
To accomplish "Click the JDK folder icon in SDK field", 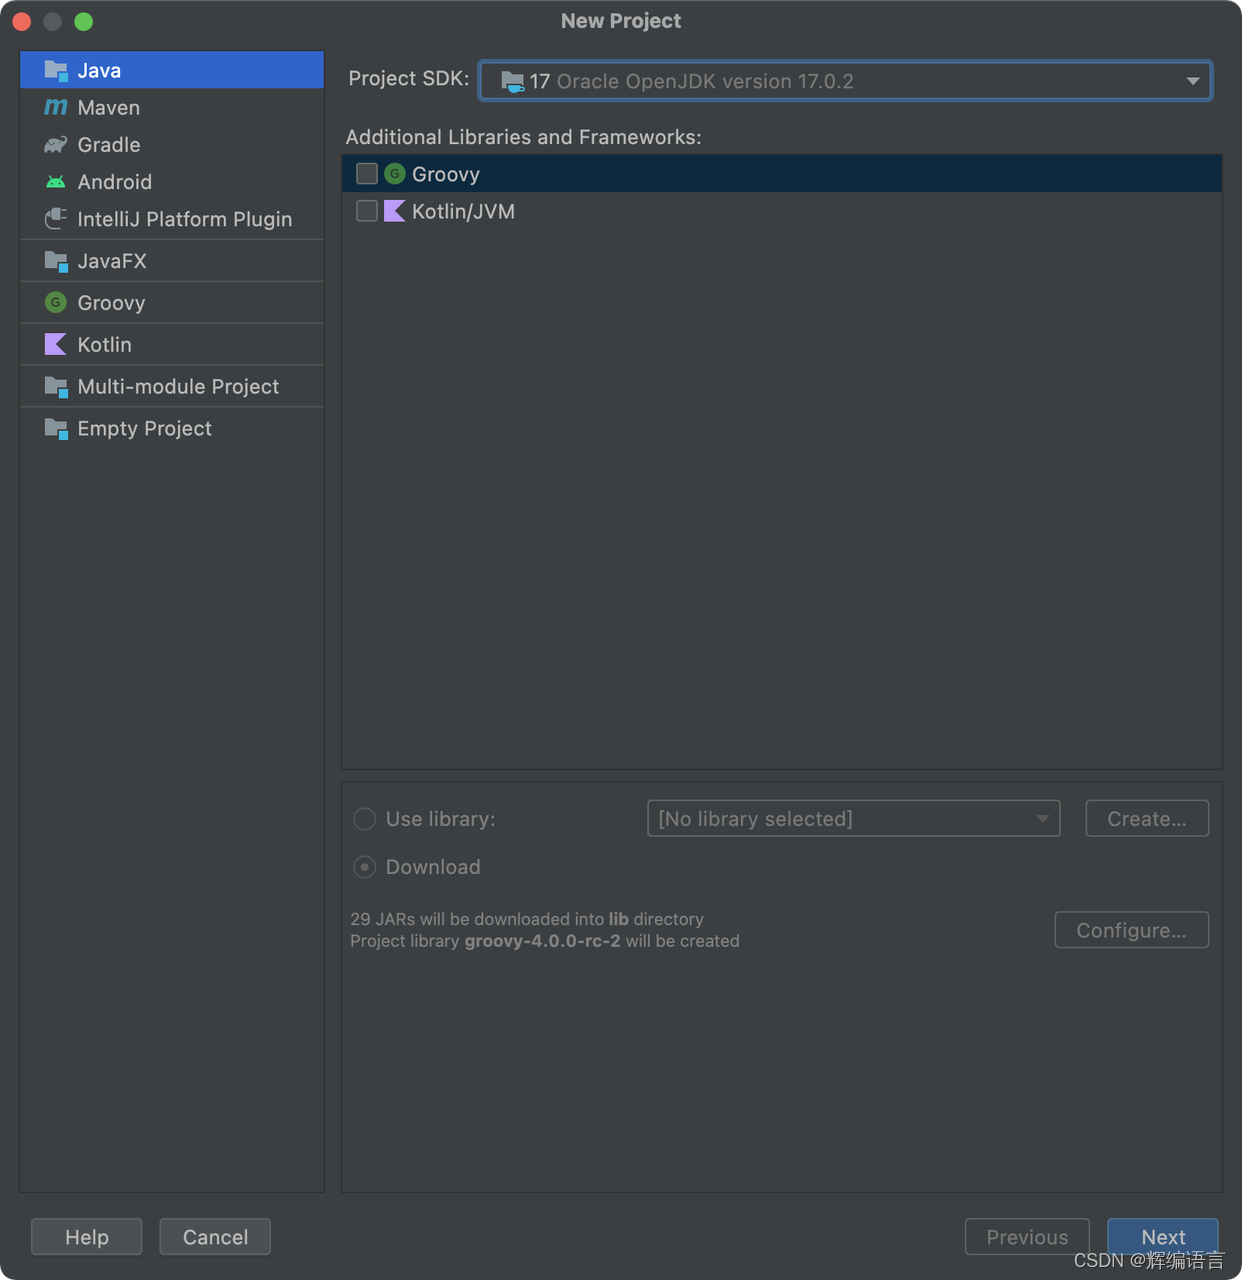I will coord(513,81).
